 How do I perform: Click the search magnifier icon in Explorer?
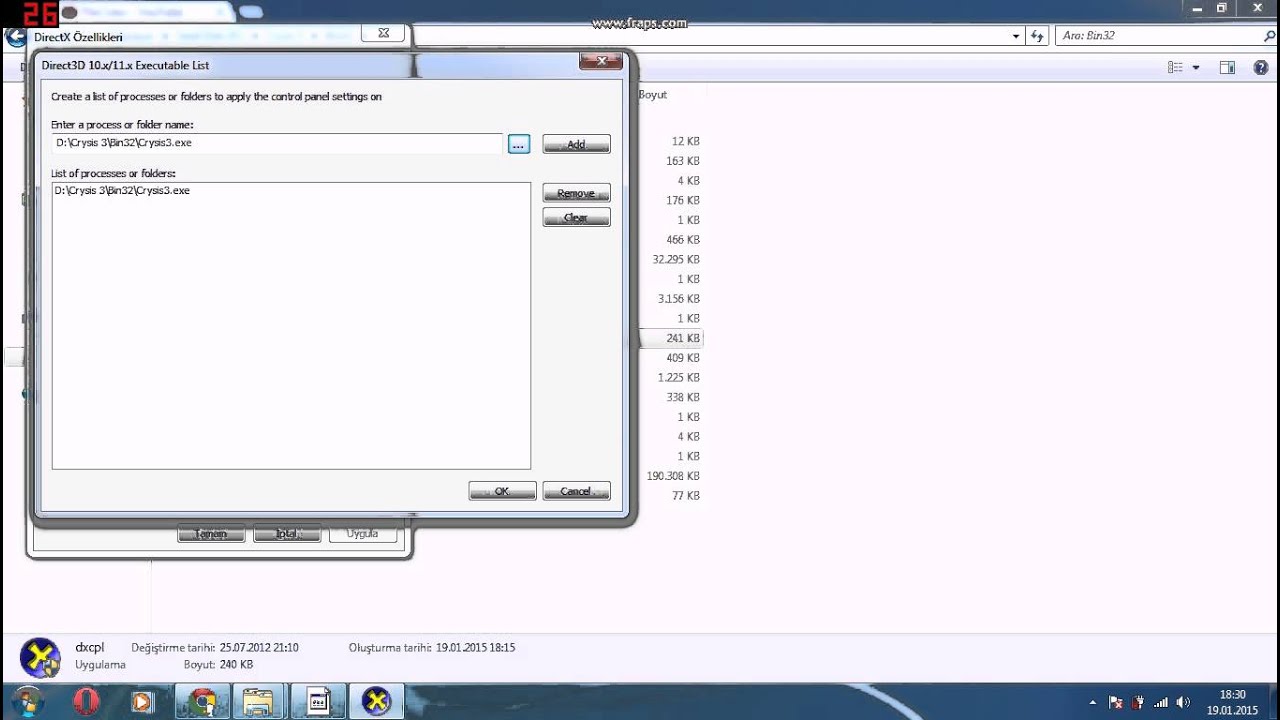(x=1270, y=36)
